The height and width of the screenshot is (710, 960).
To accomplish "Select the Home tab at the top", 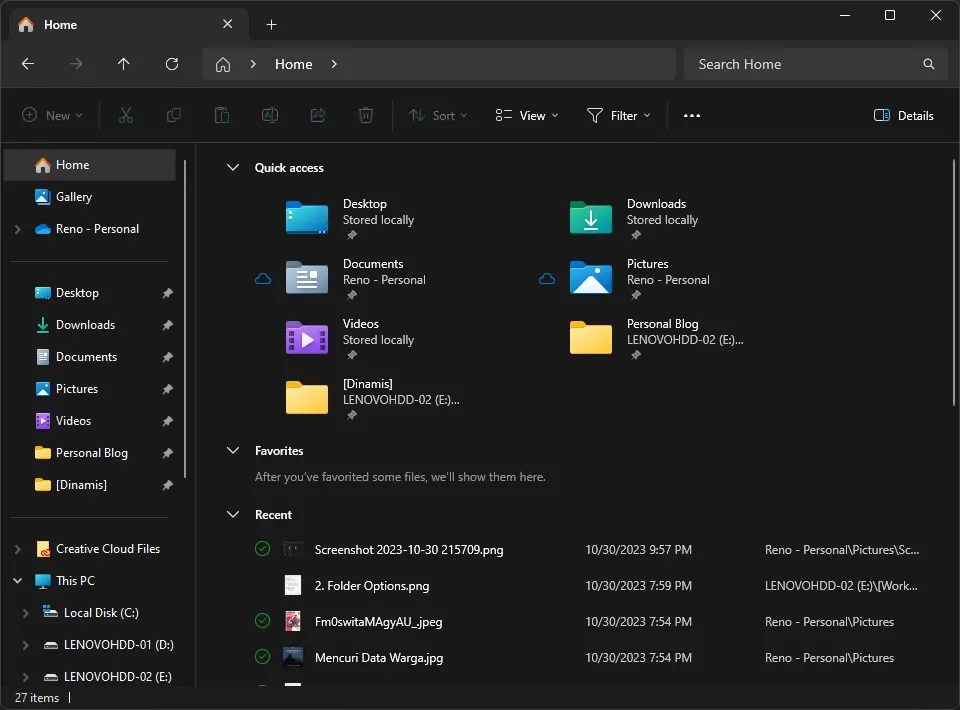I will [60, 24].
